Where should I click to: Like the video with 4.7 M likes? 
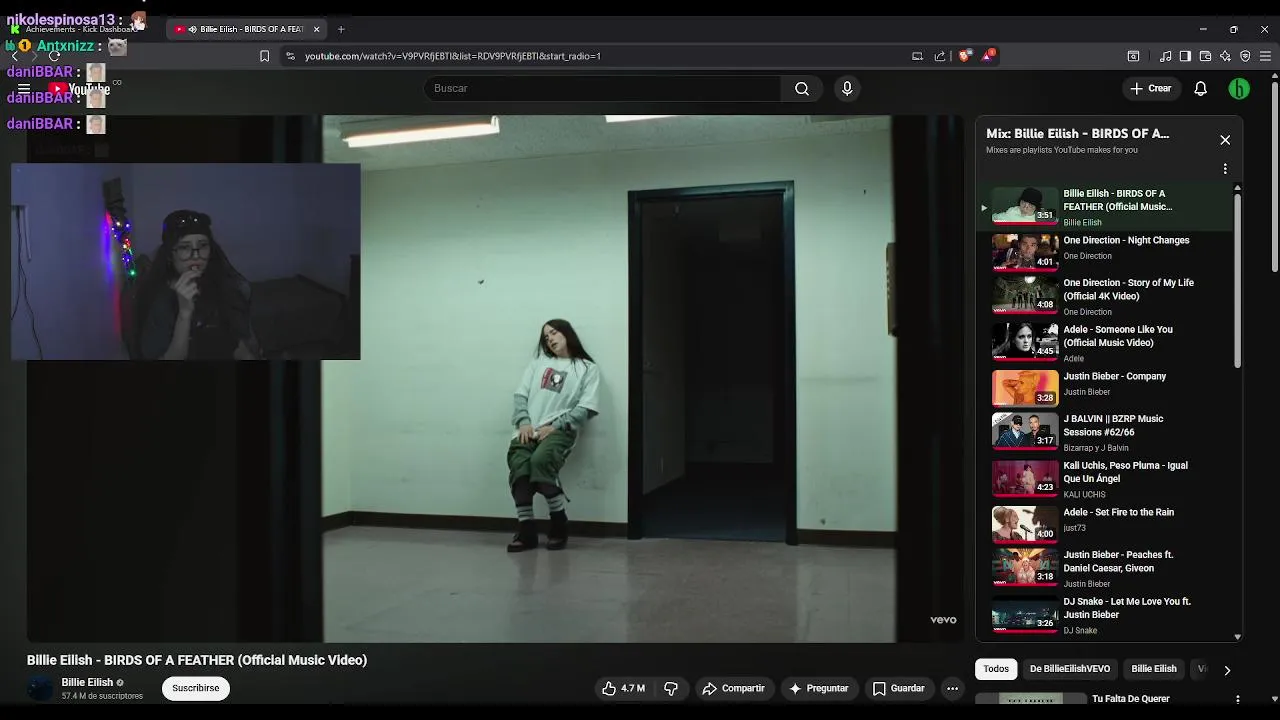[x=623, y=688]
